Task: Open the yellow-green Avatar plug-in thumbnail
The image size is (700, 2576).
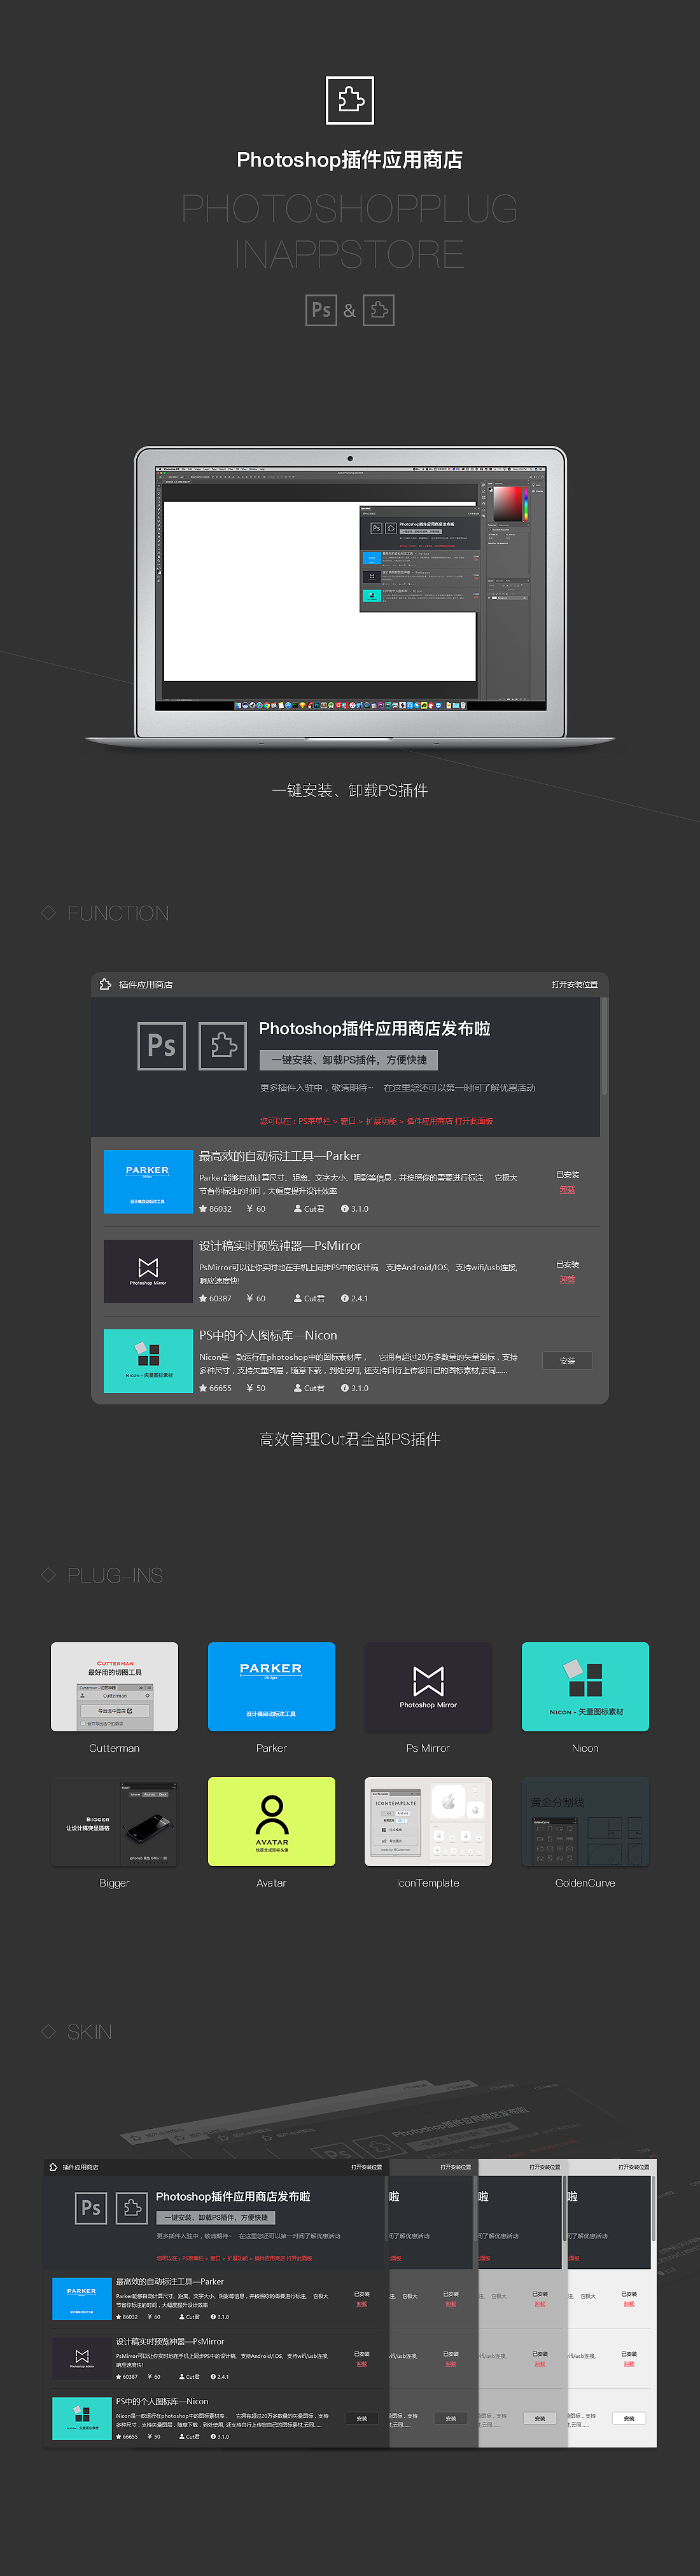Action: point(272,1822)
